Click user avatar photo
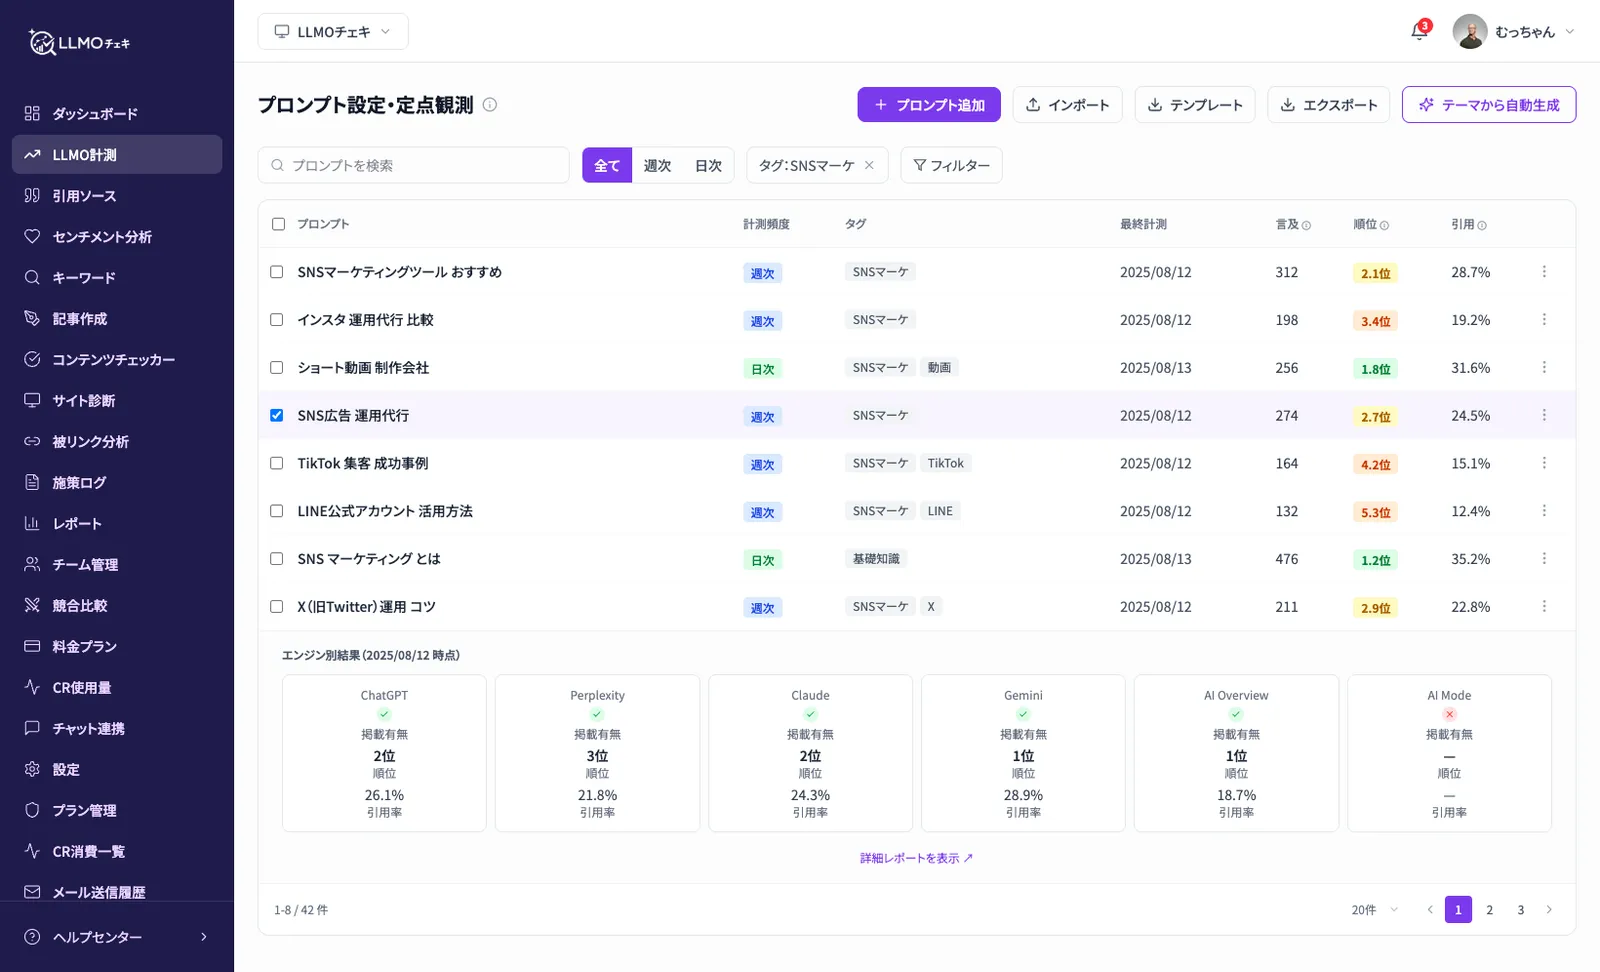Screen dimensions: 1600x972 [x=1469, y=32]
